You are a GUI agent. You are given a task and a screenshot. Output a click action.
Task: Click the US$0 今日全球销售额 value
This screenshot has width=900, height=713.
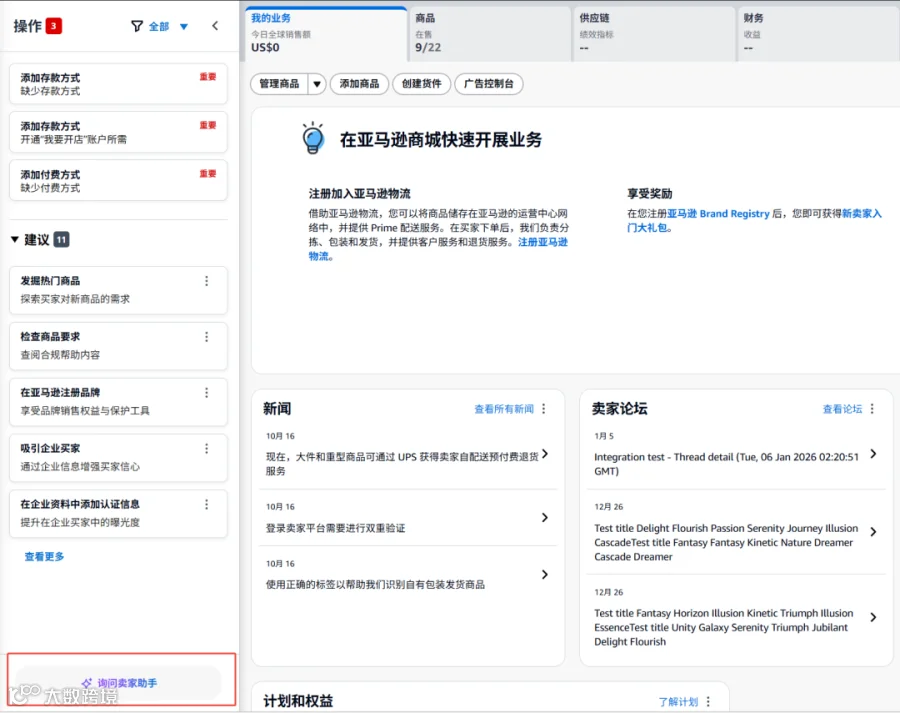pyautogui.click(x=265, y=48)
